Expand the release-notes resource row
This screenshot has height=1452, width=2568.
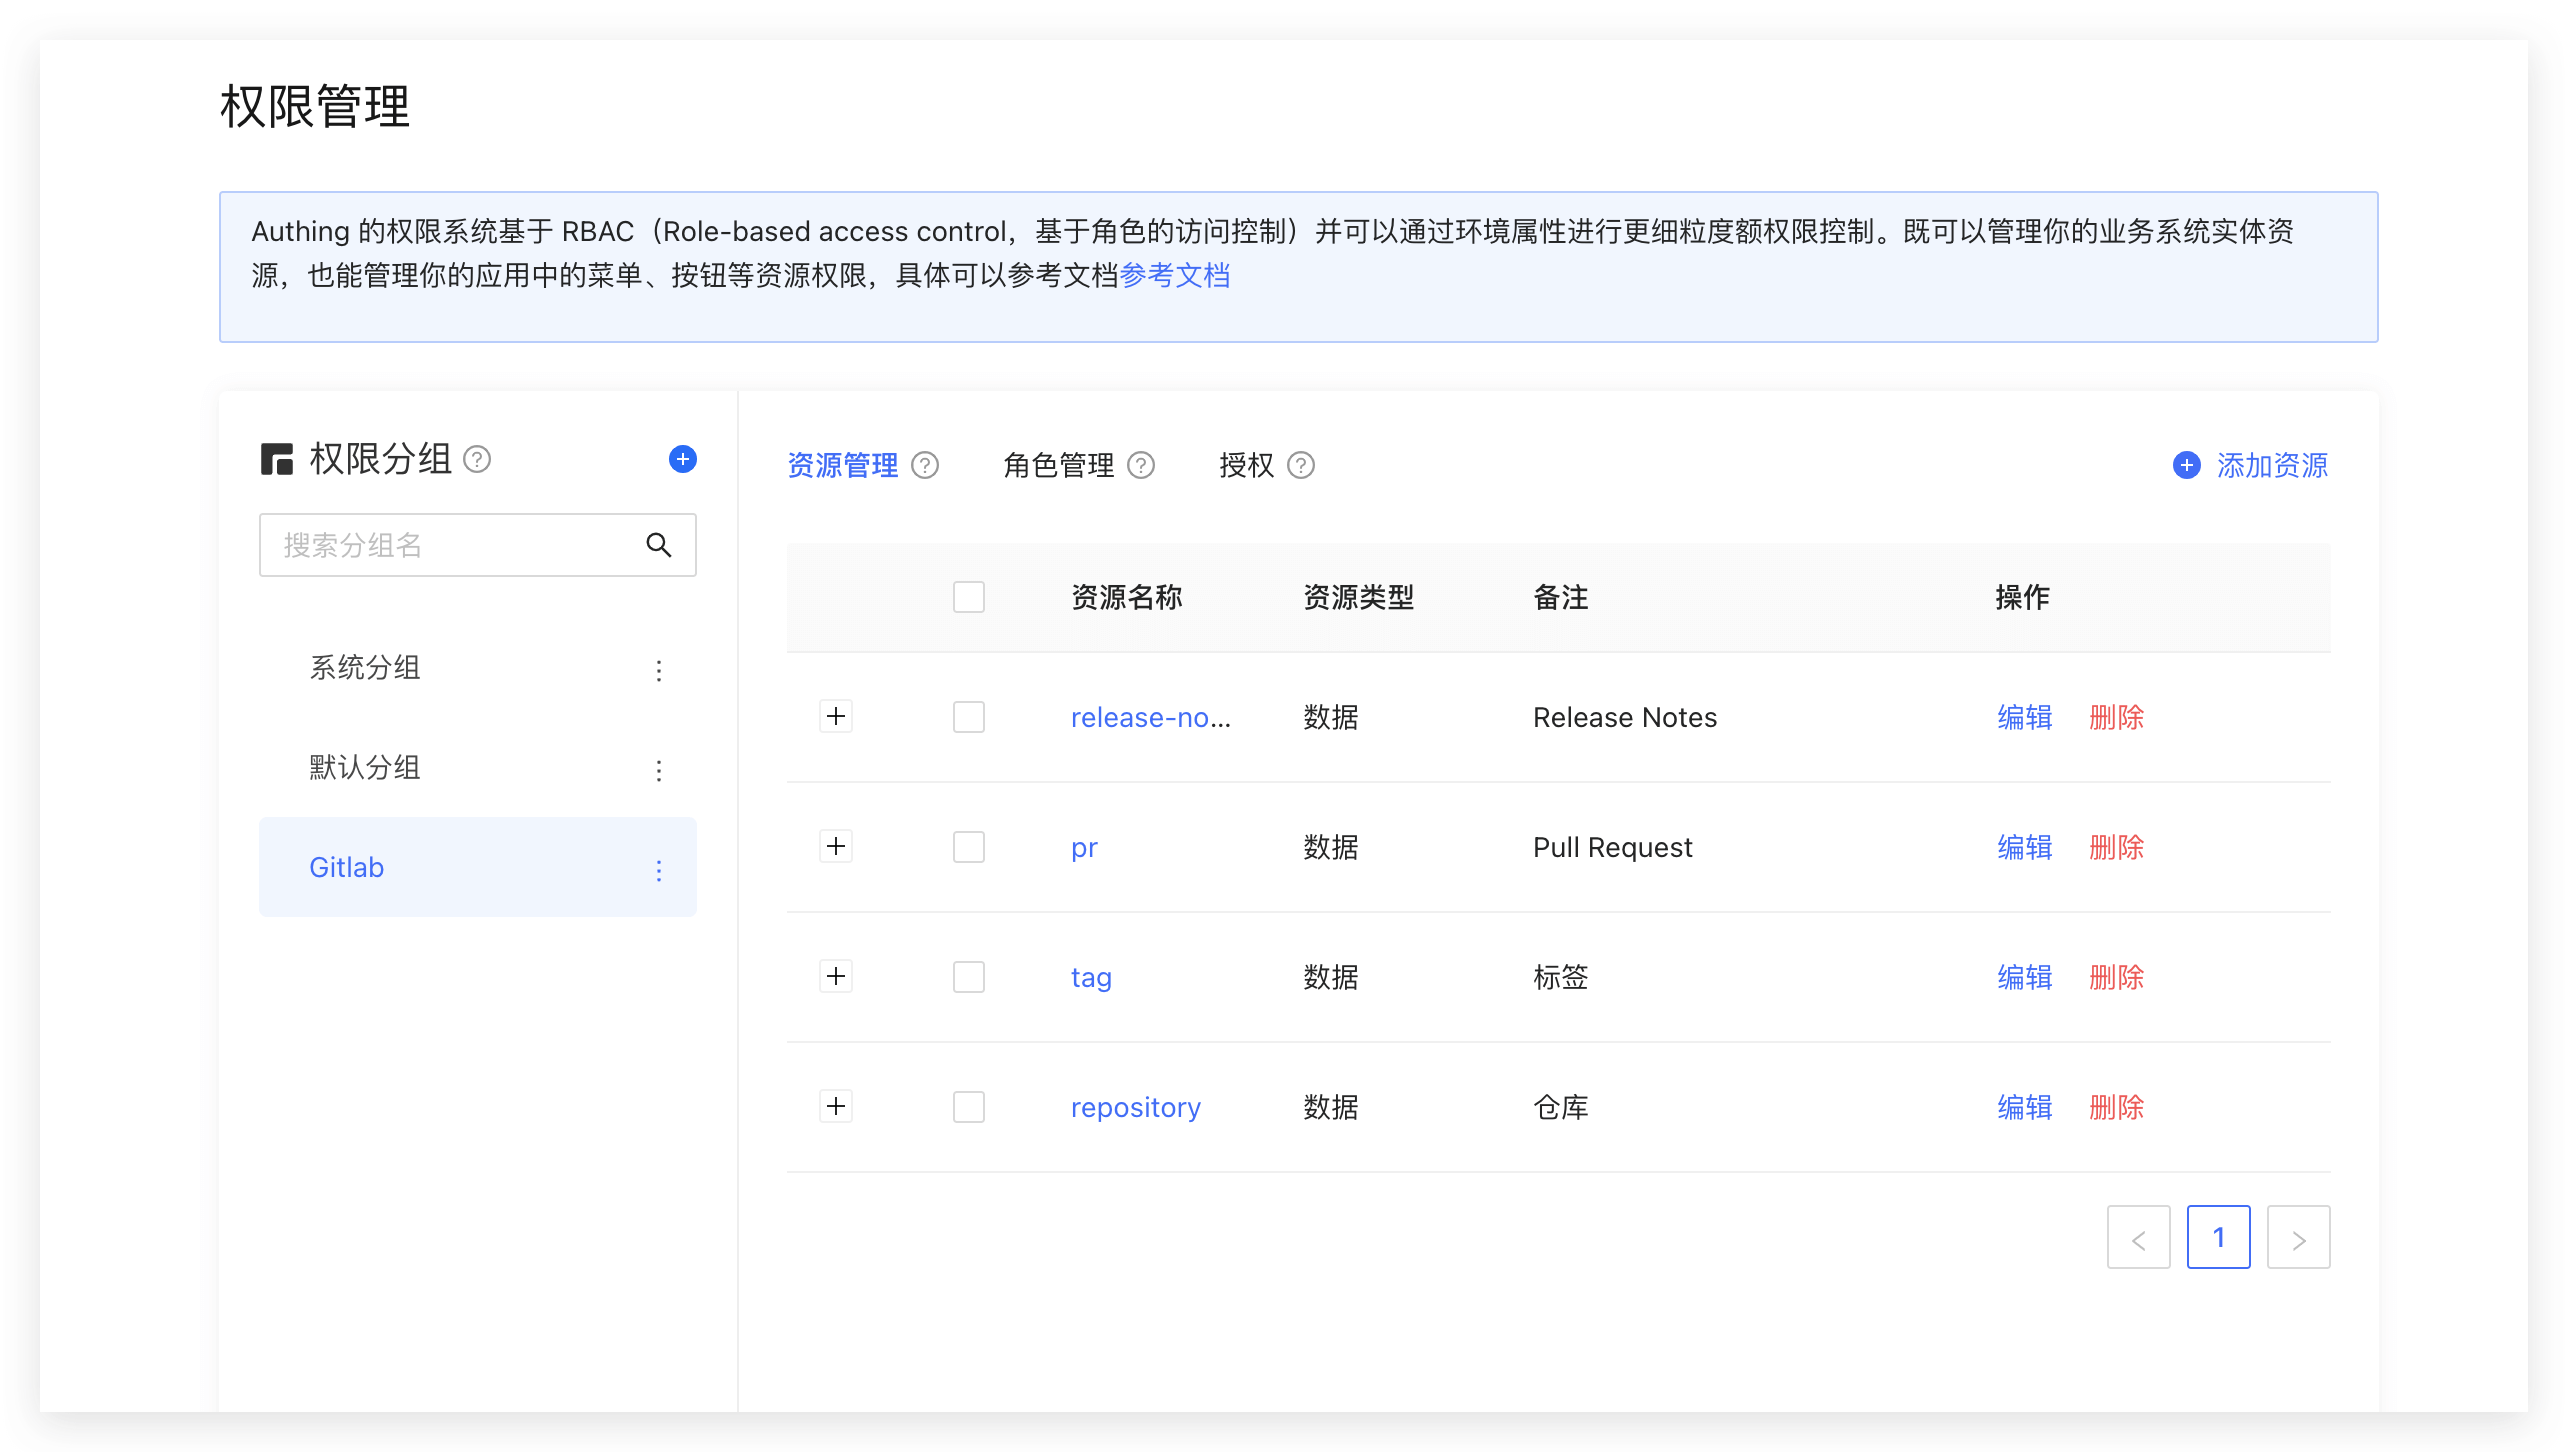pos(836,716)
